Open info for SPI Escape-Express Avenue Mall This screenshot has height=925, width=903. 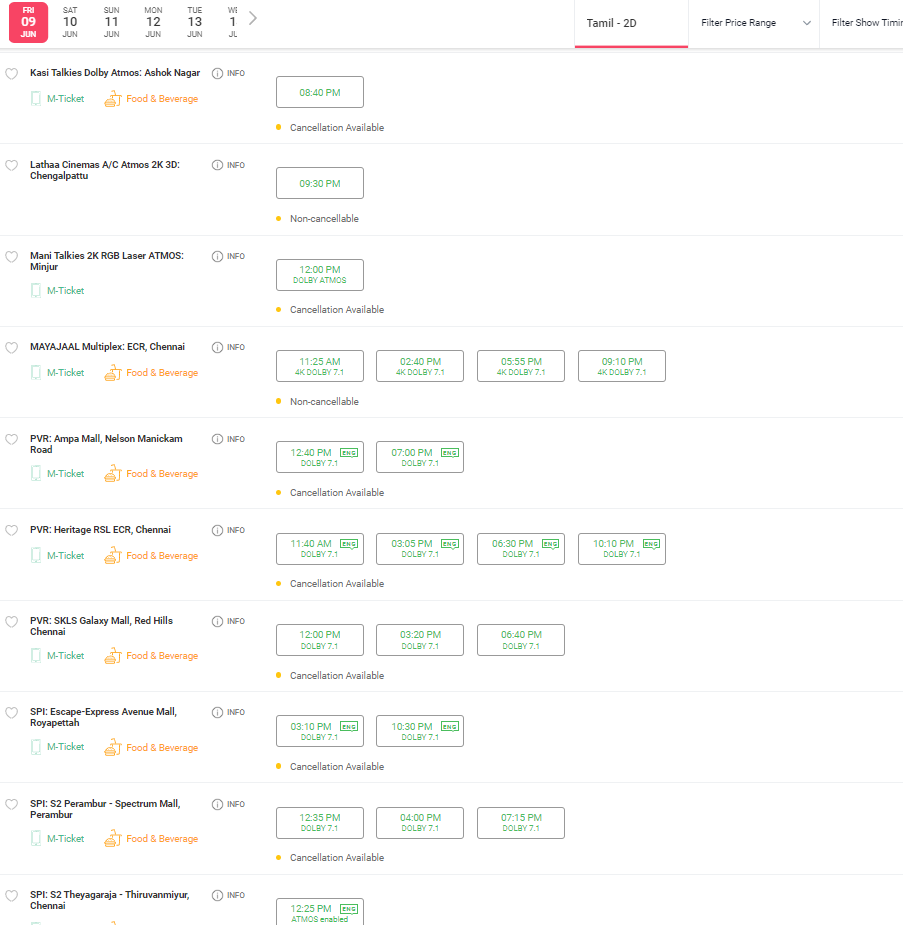pyautogui.click(x=217, y=712)
